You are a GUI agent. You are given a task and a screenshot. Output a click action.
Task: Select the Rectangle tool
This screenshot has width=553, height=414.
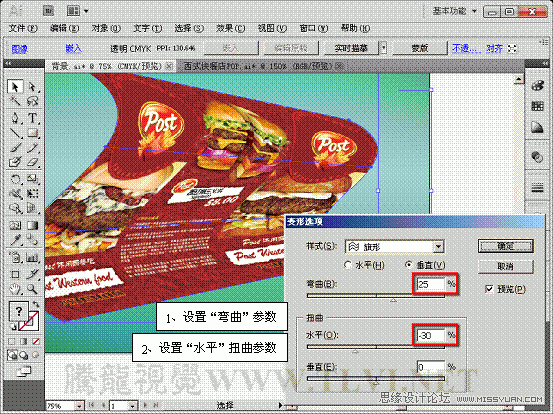(x=32, y=133)
